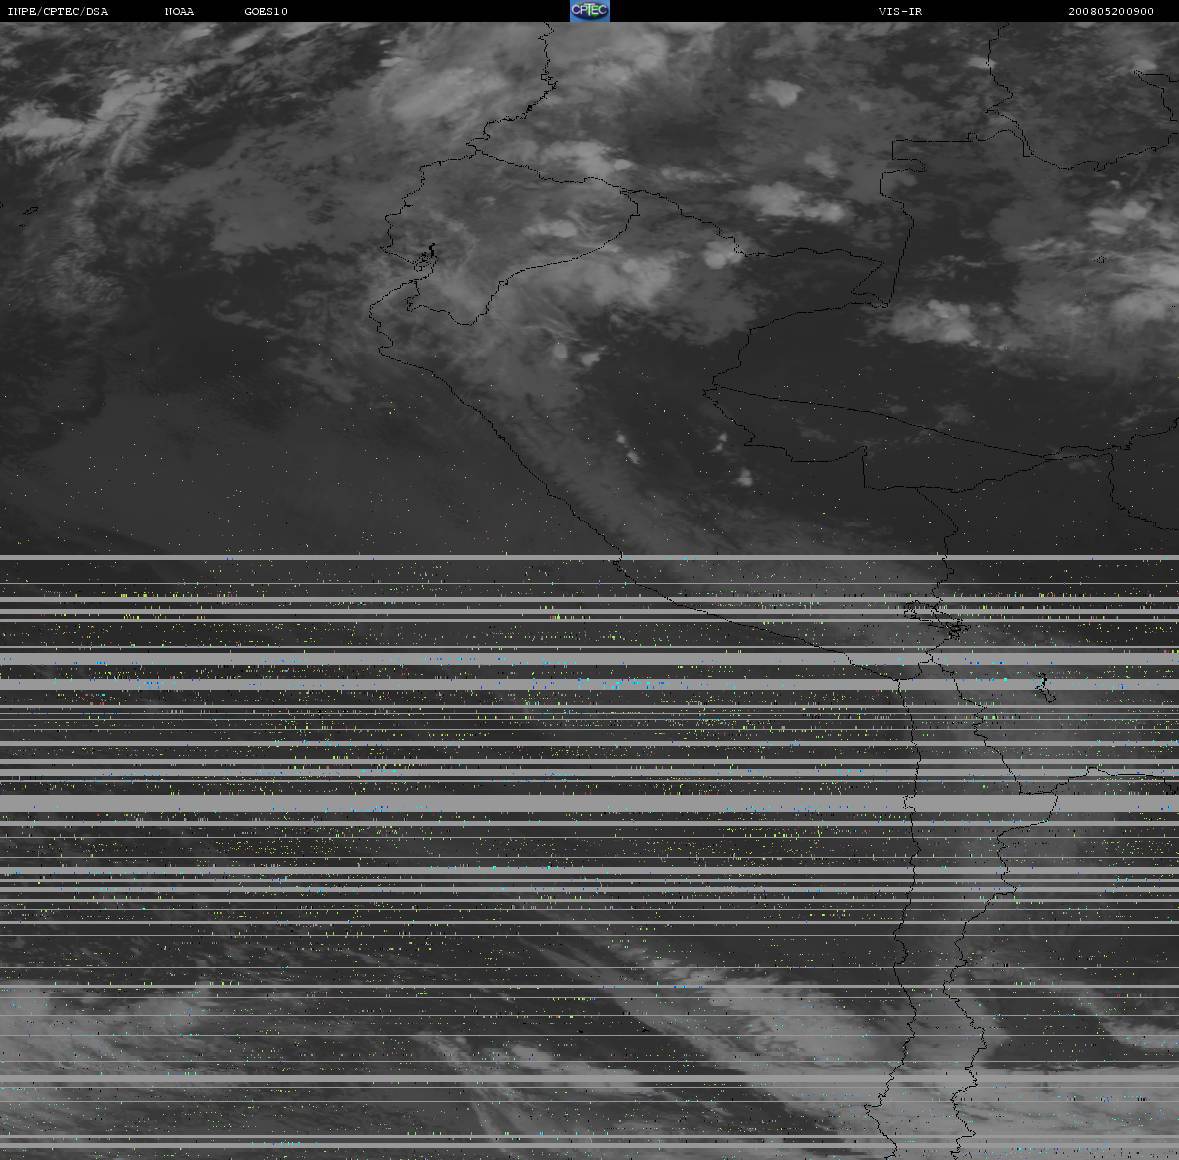Click the 200805200900 timestamp
The image size is (1179, 1160).
tap(1111, 11)
